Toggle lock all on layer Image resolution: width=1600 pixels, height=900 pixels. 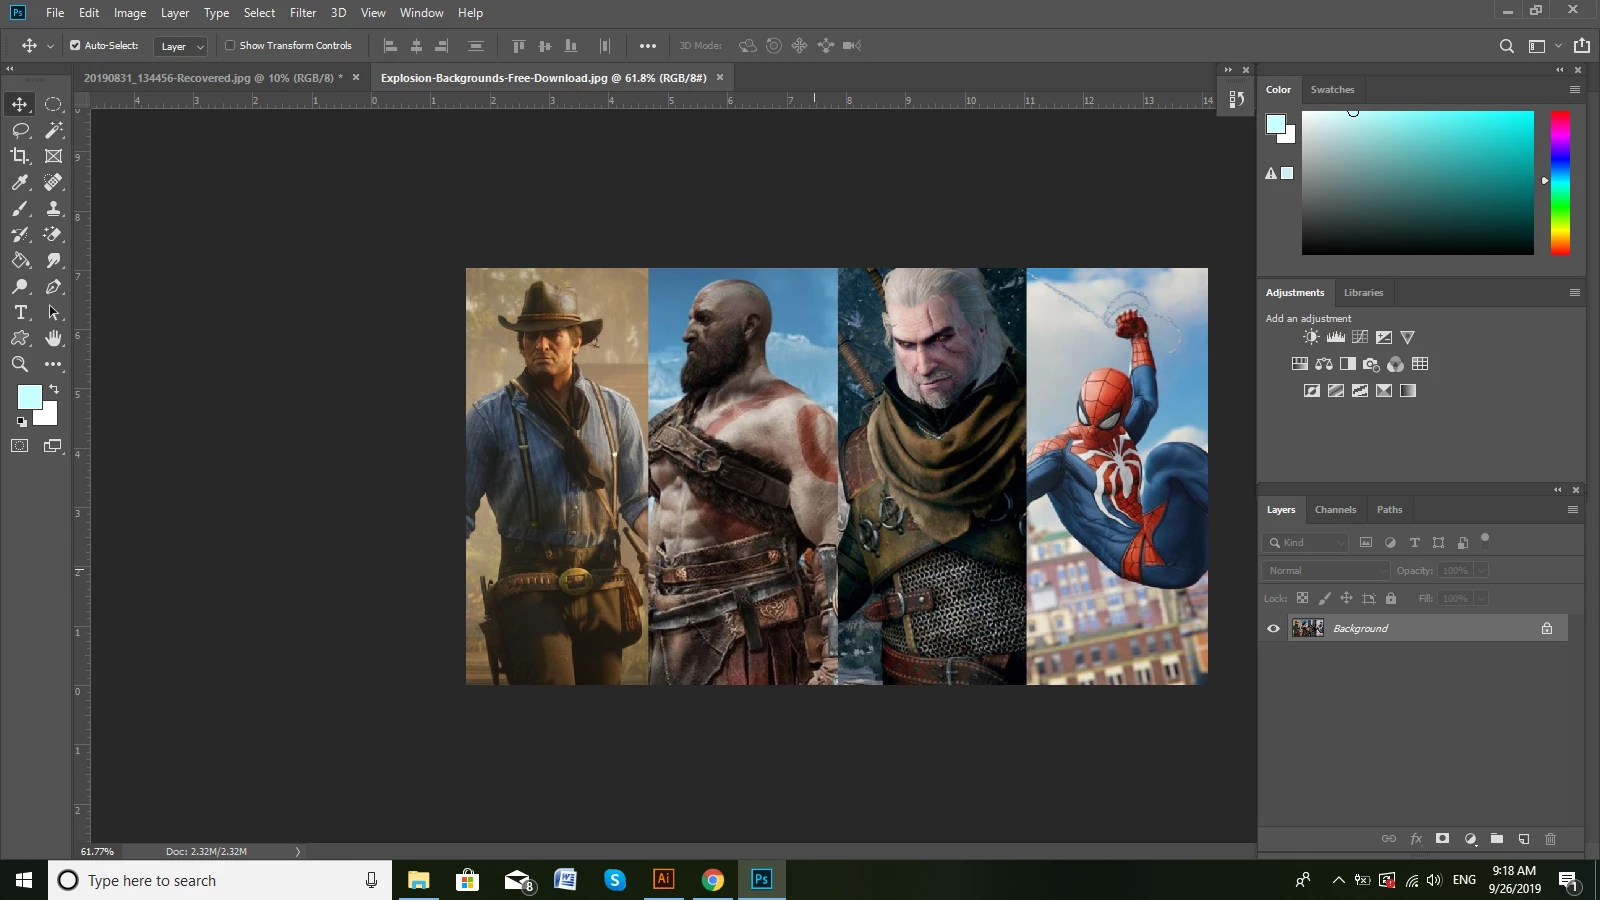tap(1391, 598)
